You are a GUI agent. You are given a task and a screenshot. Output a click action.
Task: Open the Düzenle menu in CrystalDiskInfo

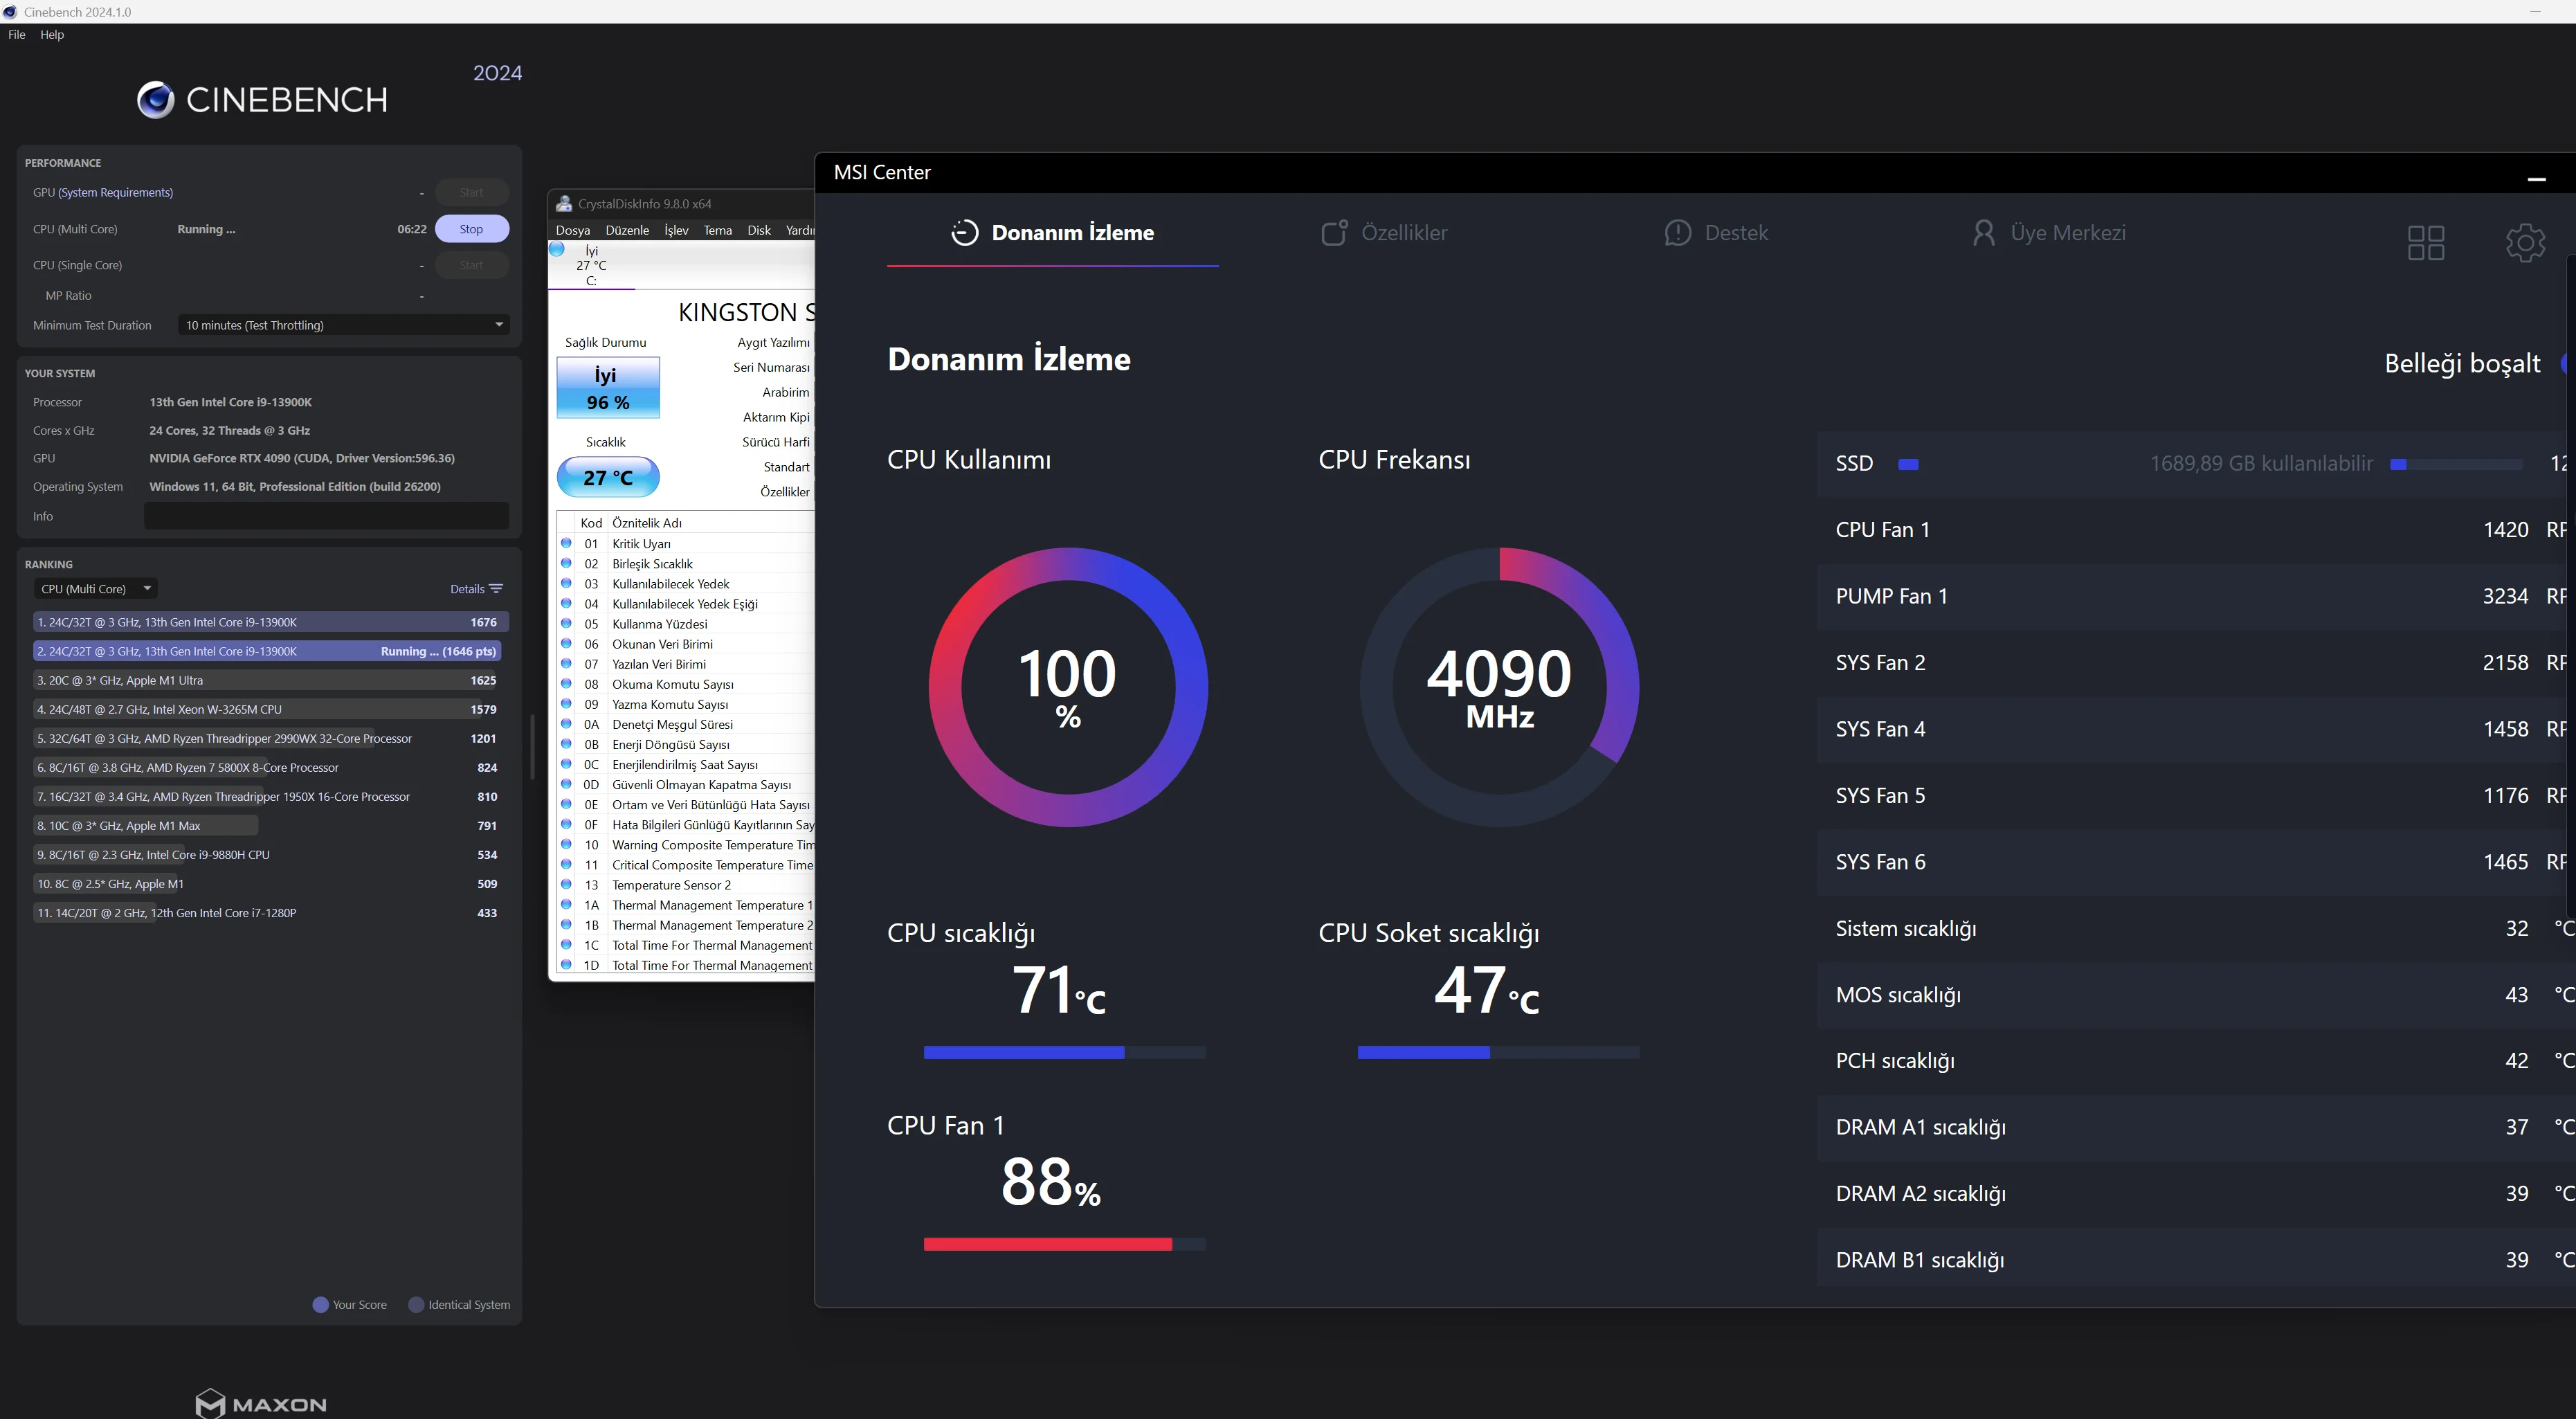[x=627, y=230]
